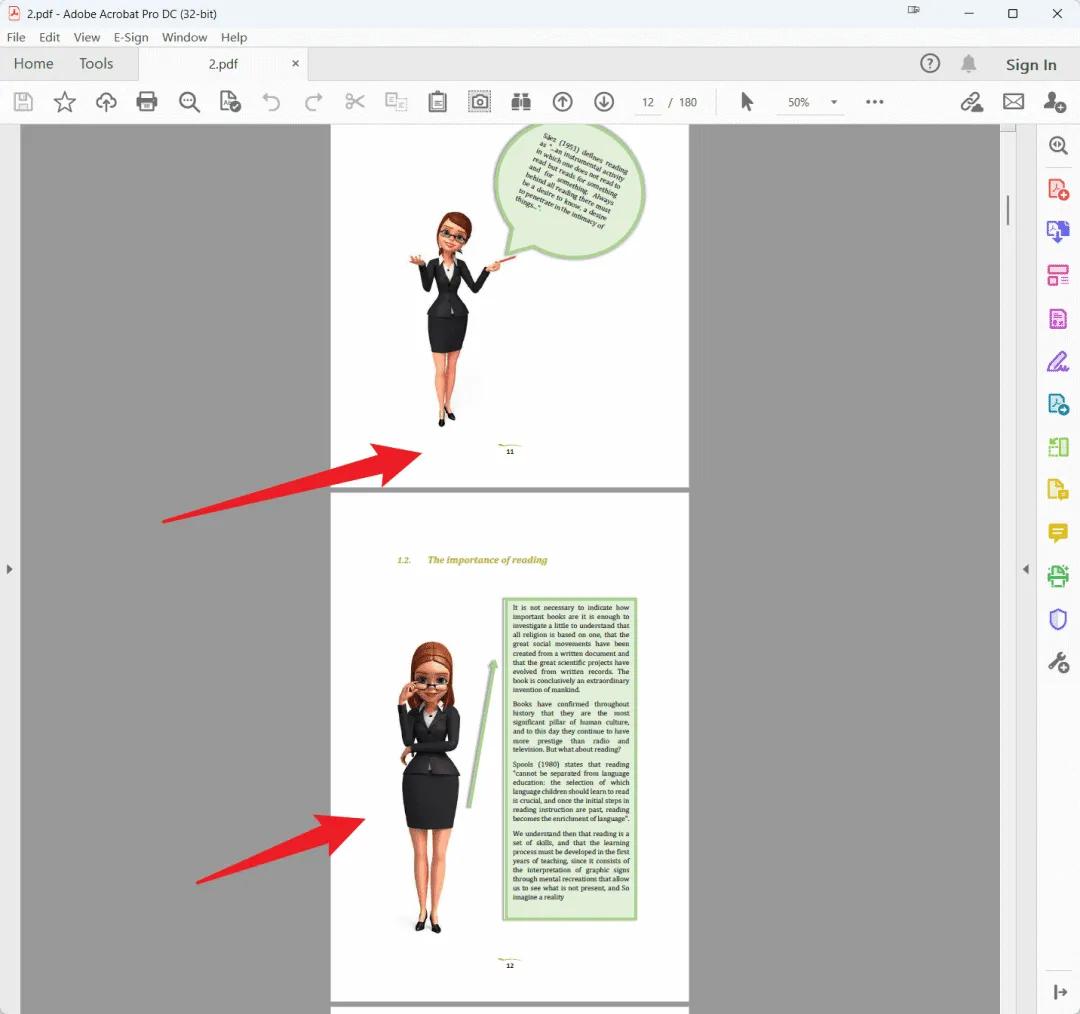Open the Fill & Sign pen tool
This screenshot has width=1080, height=1014.
(1058, 361)
